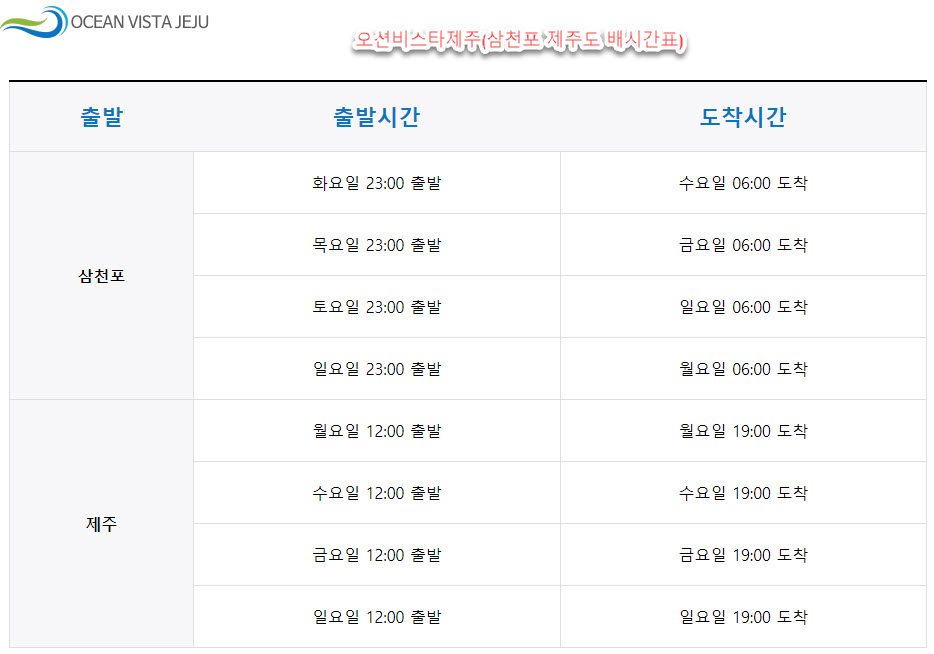Select the cell 수요일 12:00 출발

tap(376, 493)
